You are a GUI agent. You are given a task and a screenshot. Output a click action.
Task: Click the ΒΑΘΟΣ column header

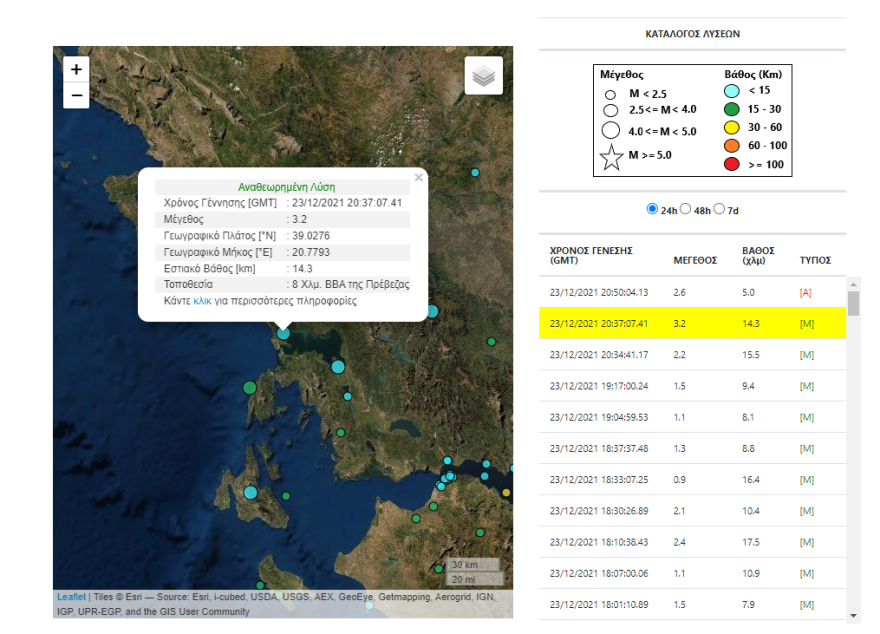coord(758,255)
